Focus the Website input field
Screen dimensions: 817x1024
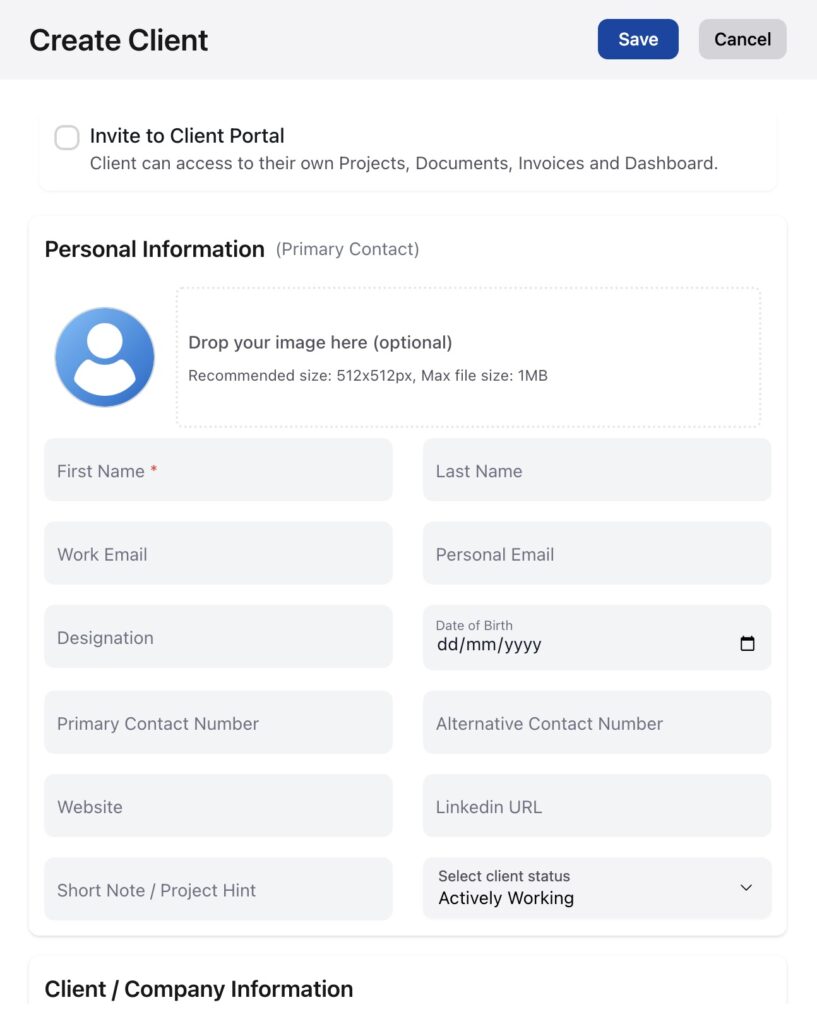(218, 806)
